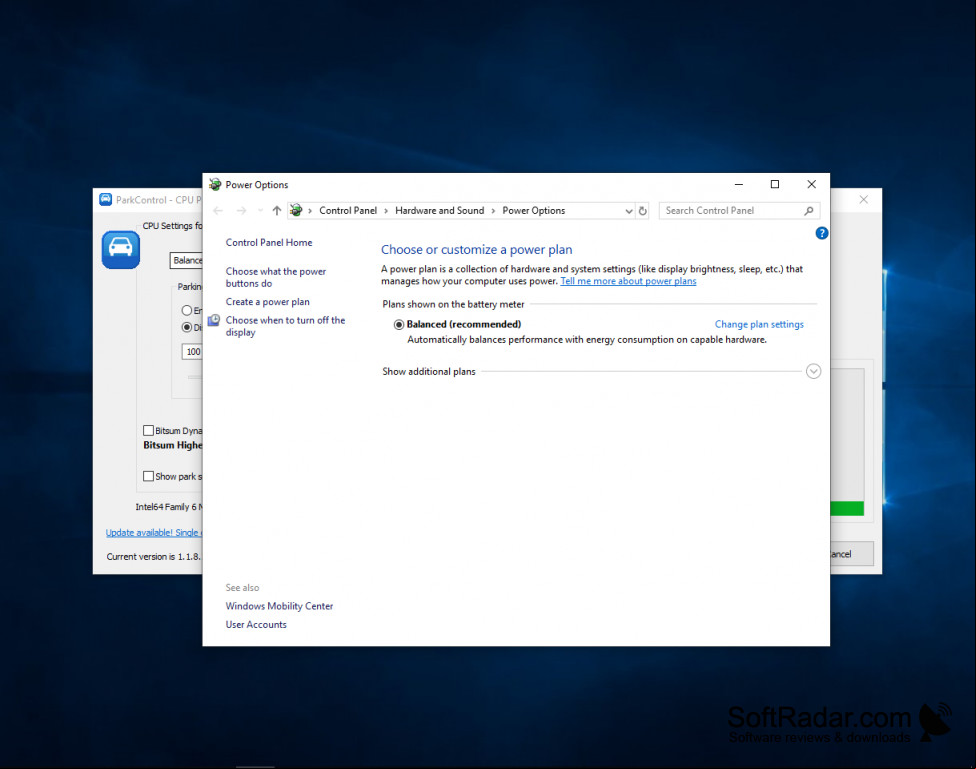Screen dimensions: 976x769
Task: Click the address bar Power Options icon
Action: click(x=296, y=210)
